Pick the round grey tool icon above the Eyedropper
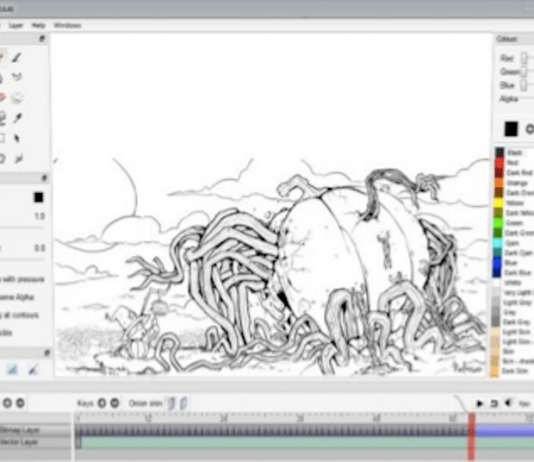Image resolution: width=534 pixels, height=462 pixels. [17, 98]
